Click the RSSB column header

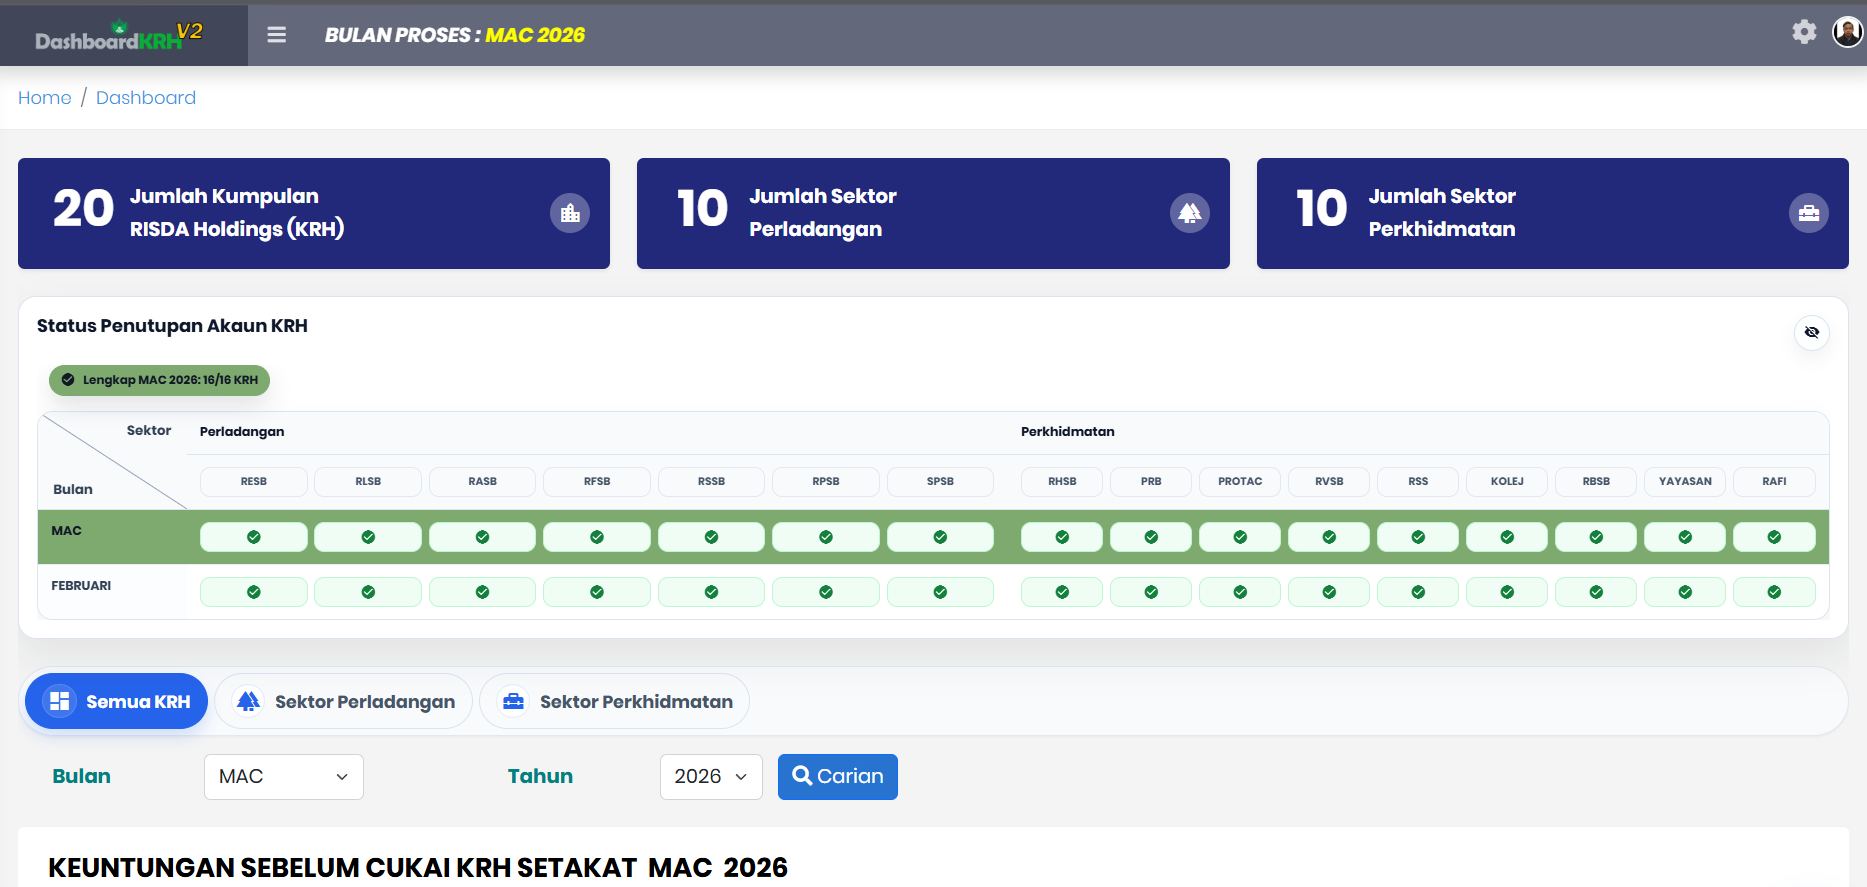[x=711, y=481]
